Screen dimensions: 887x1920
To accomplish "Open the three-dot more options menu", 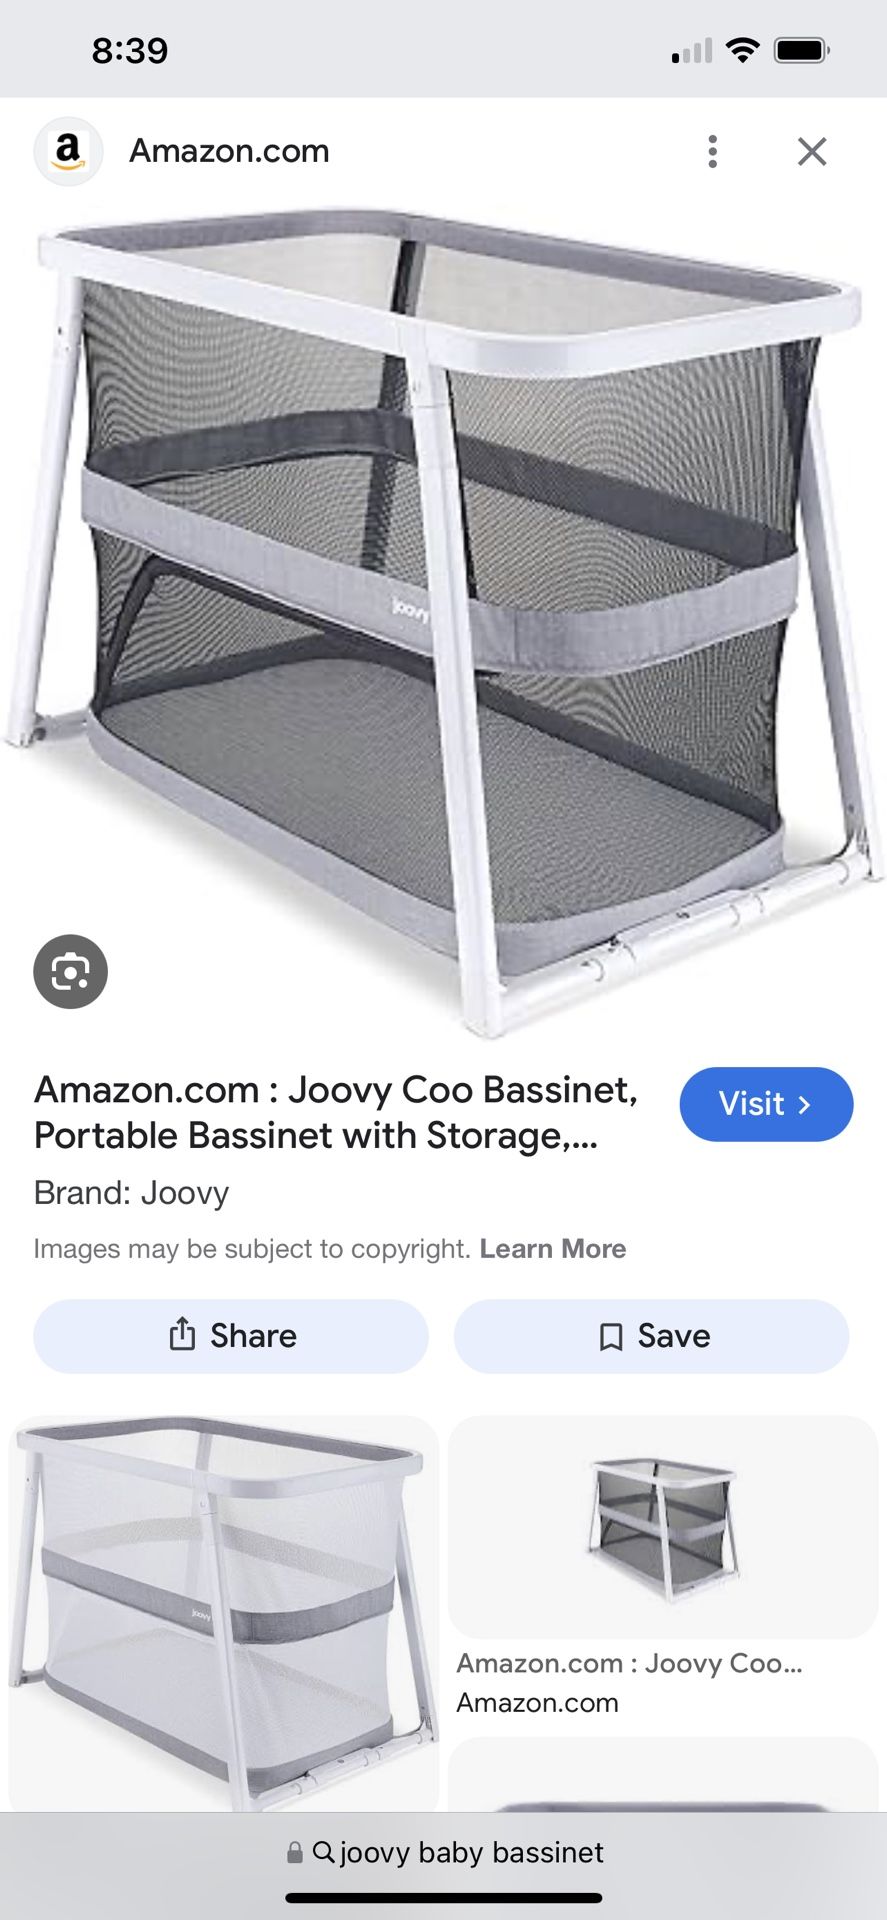I will pyautogui.click(x=712, y=152).
